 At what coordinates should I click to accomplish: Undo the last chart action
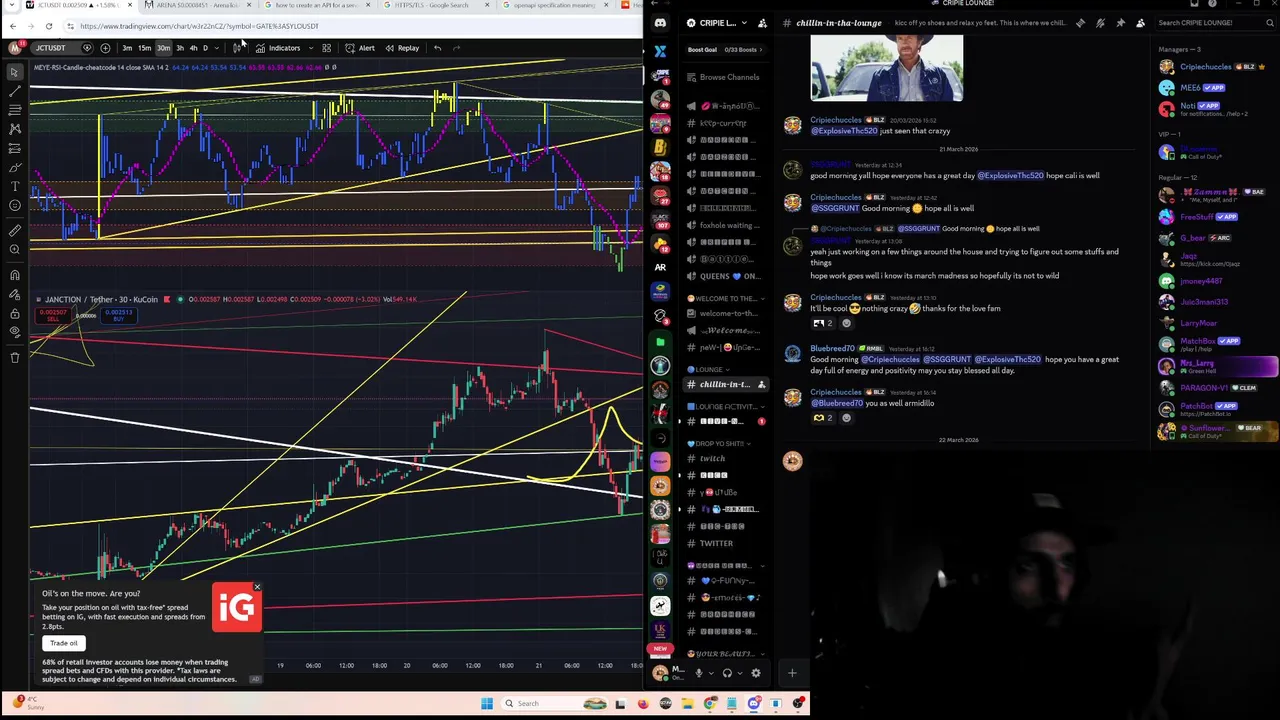pyautogui.click(x=437, y=48)
